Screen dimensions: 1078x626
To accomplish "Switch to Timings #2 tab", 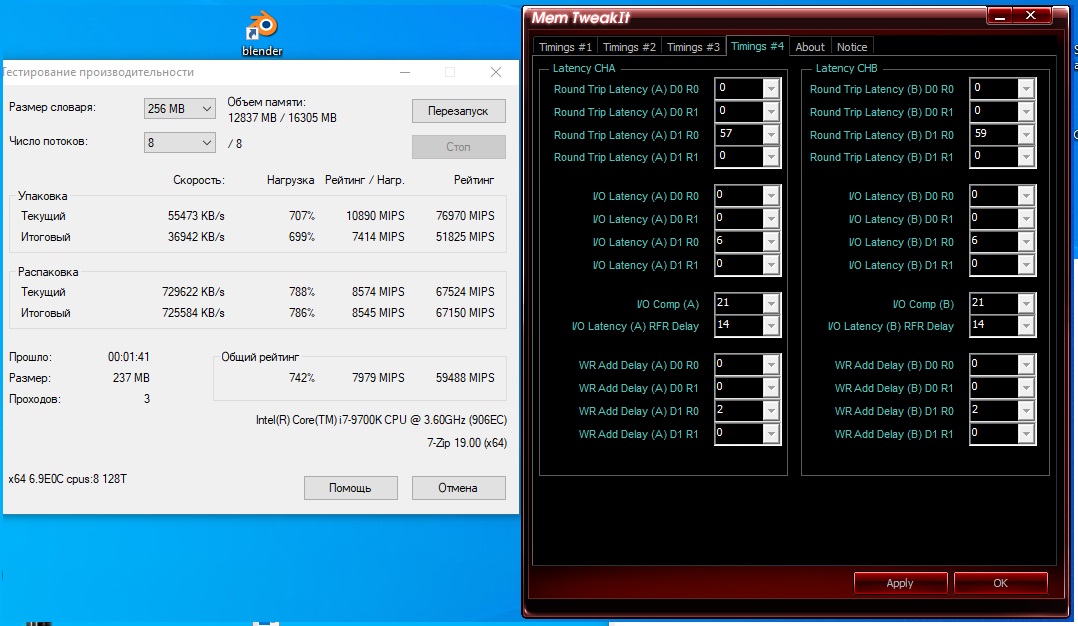I will [629, 47].
